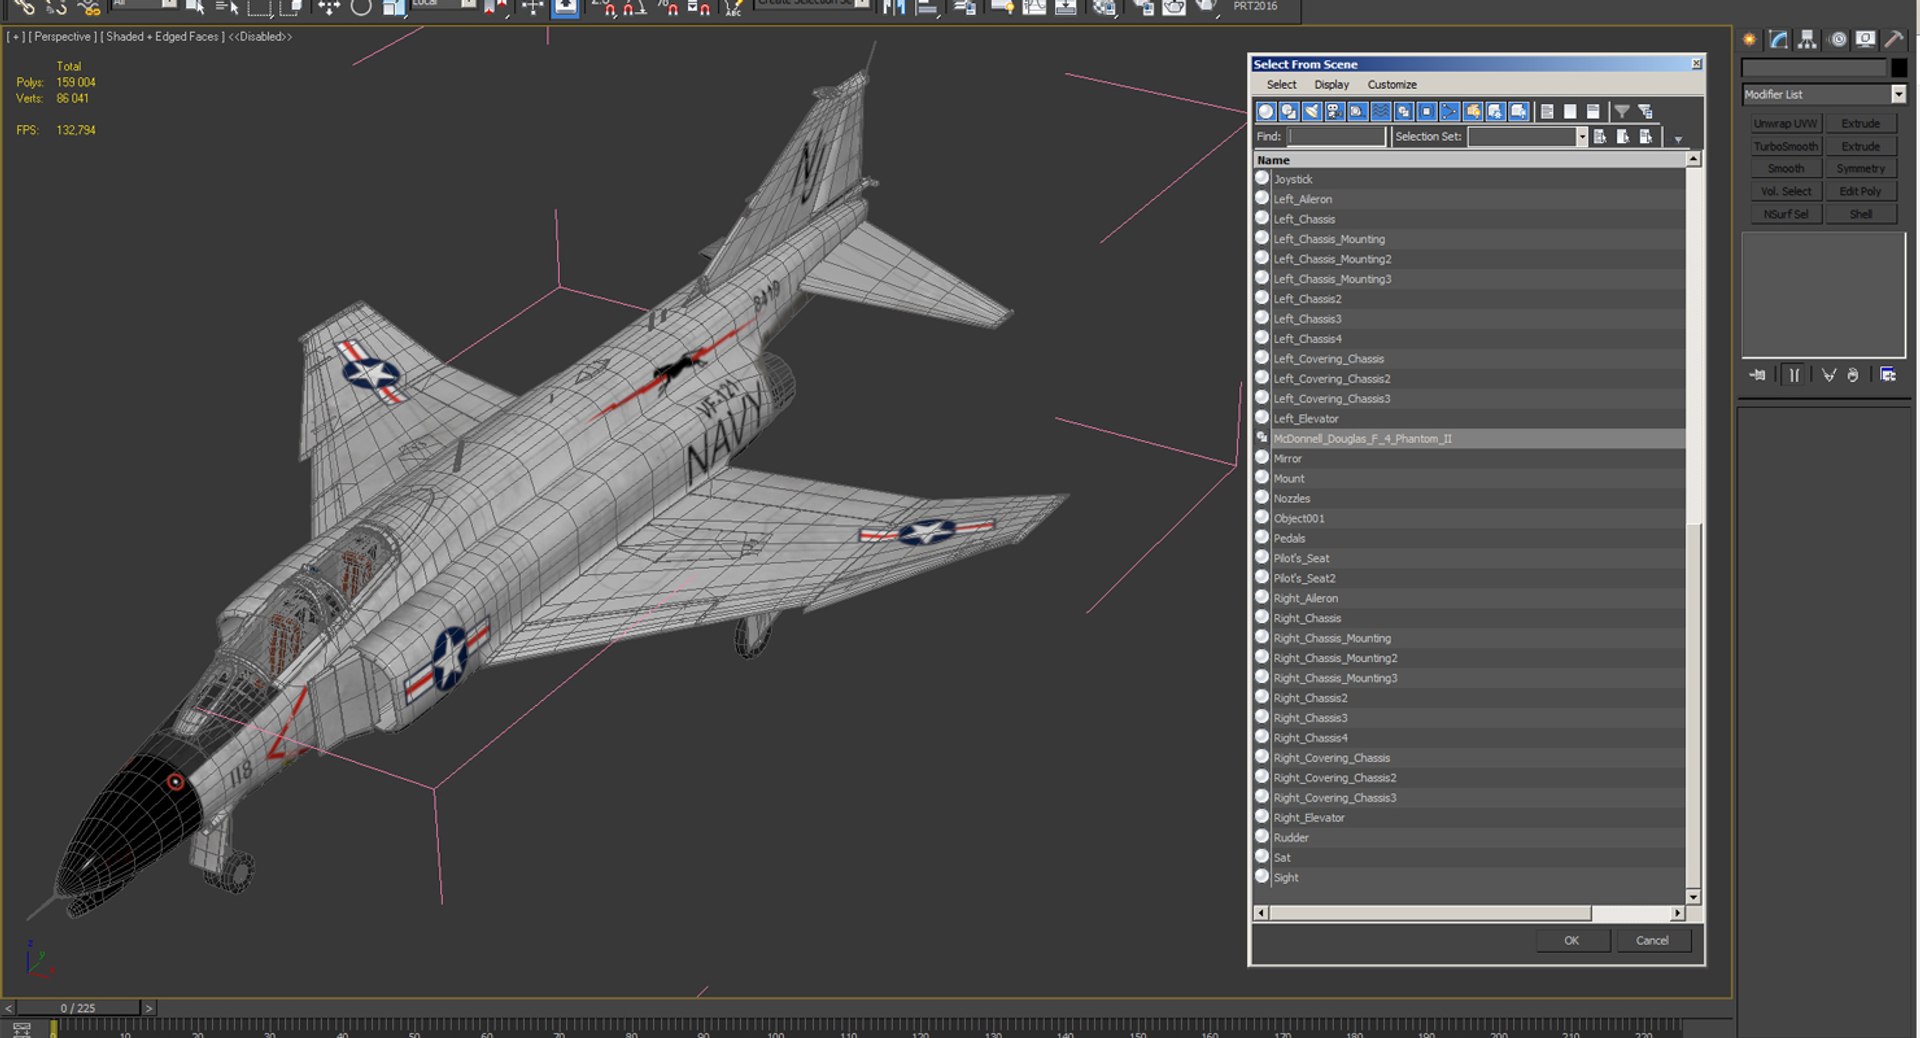
Task: Toggle Display Bones filter icon
Action: [1450, 111]
